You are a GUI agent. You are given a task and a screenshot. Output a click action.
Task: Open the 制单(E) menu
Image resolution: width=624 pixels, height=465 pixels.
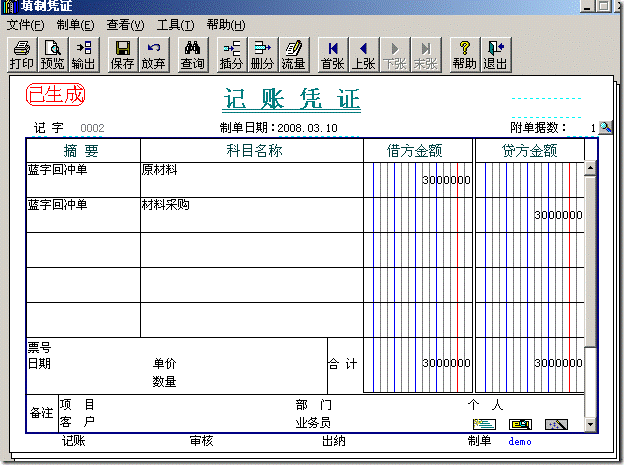76,25
